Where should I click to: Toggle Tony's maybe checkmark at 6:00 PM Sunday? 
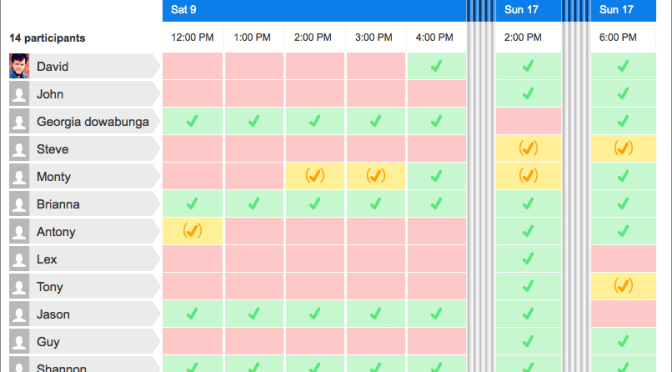point(623,286)
